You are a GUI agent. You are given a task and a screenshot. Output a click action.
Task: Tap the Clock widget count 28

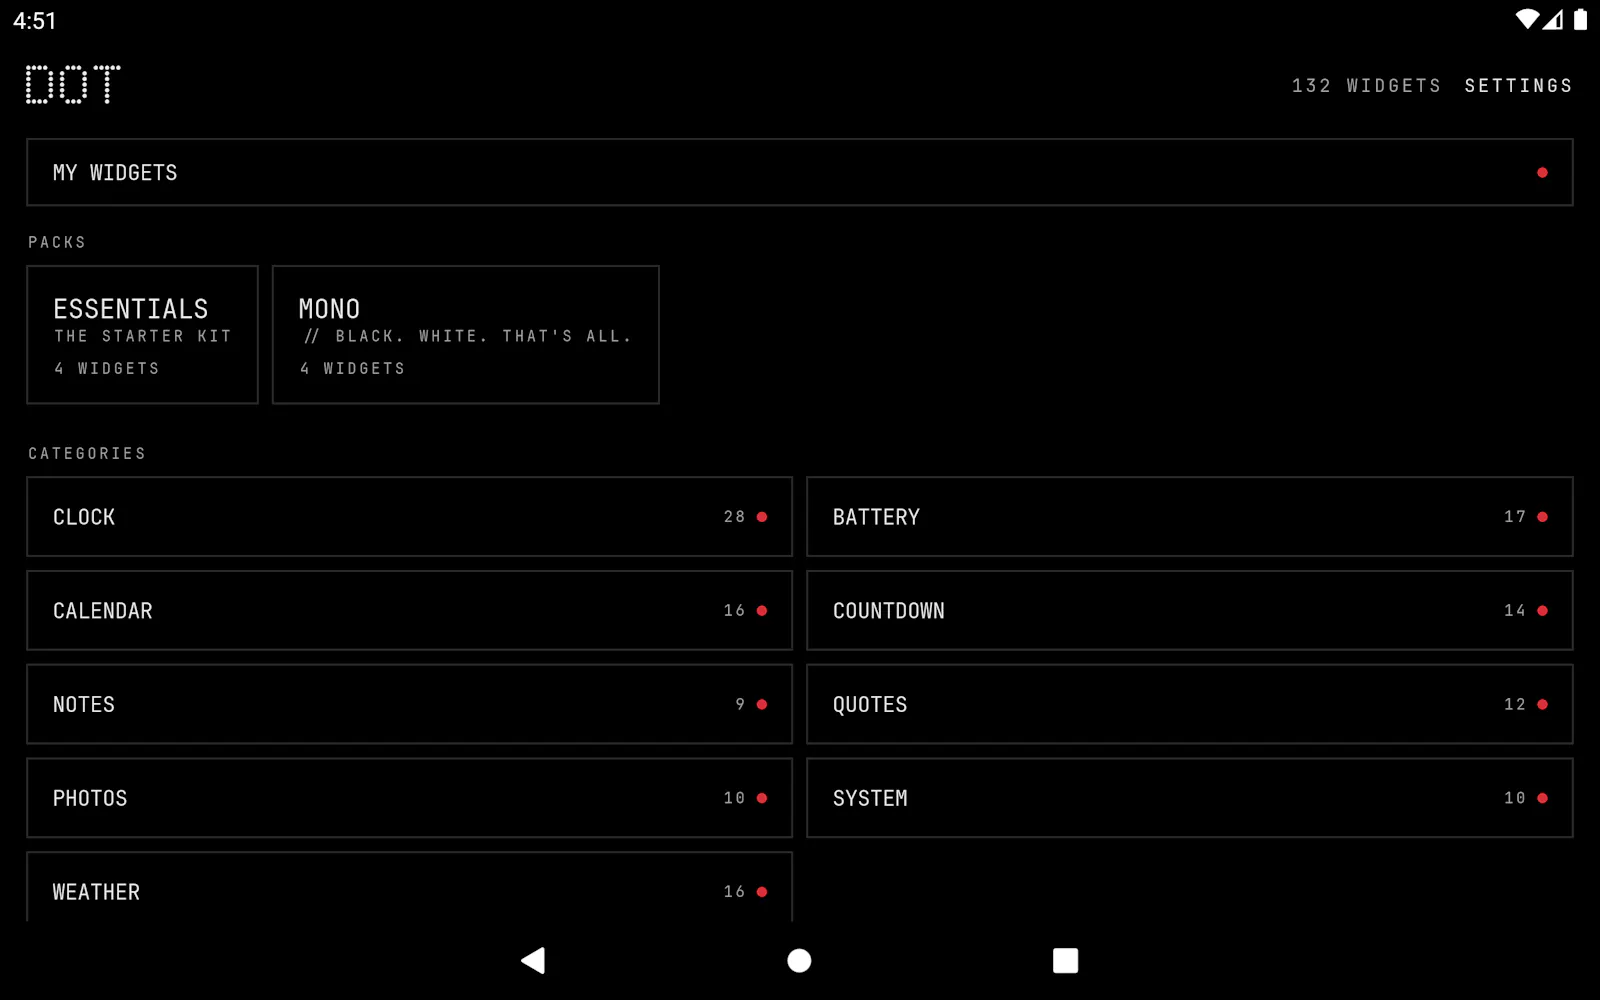click(735, 517)
